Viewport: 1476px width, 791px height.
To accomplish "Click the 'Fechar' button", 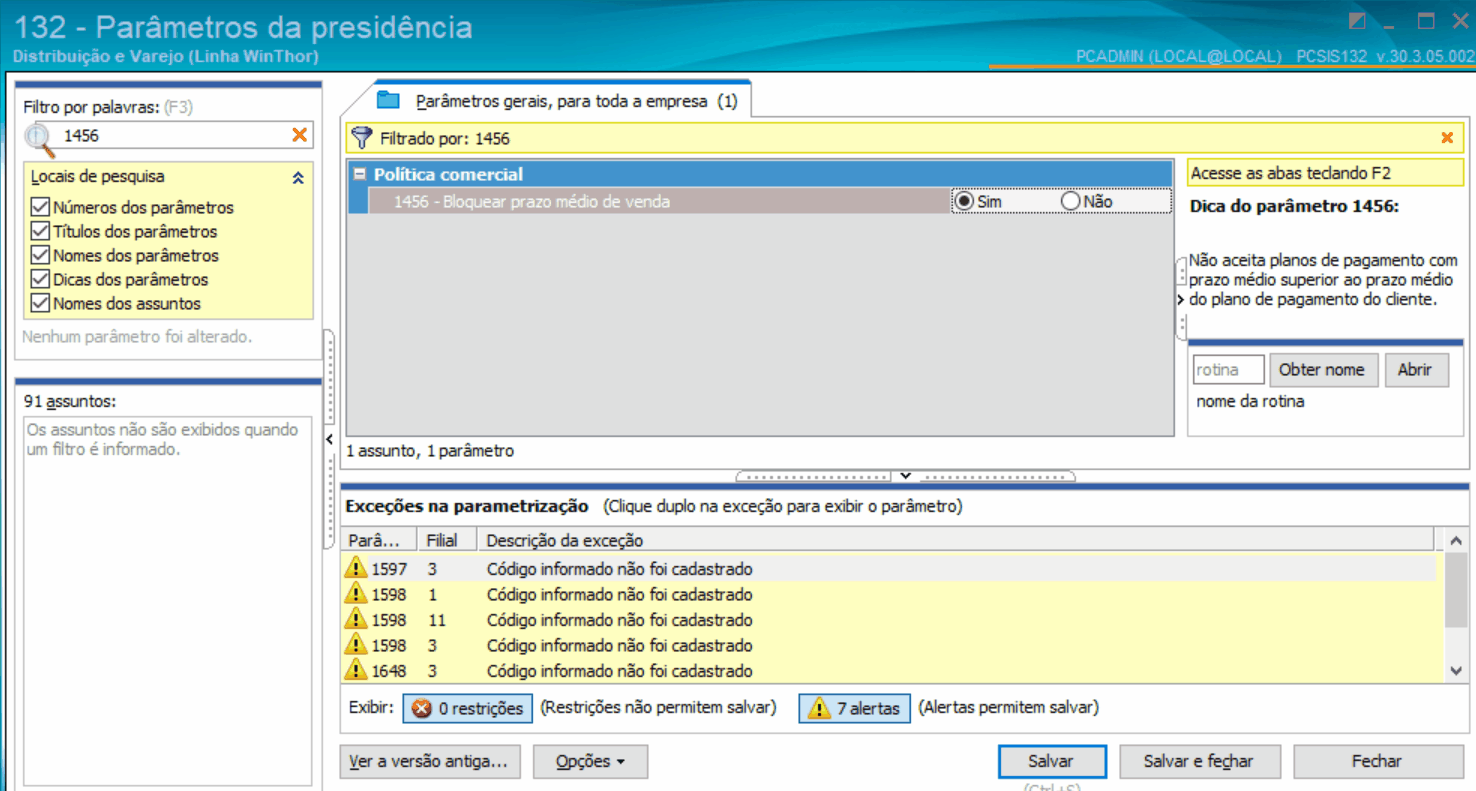I will [1377, 762].
